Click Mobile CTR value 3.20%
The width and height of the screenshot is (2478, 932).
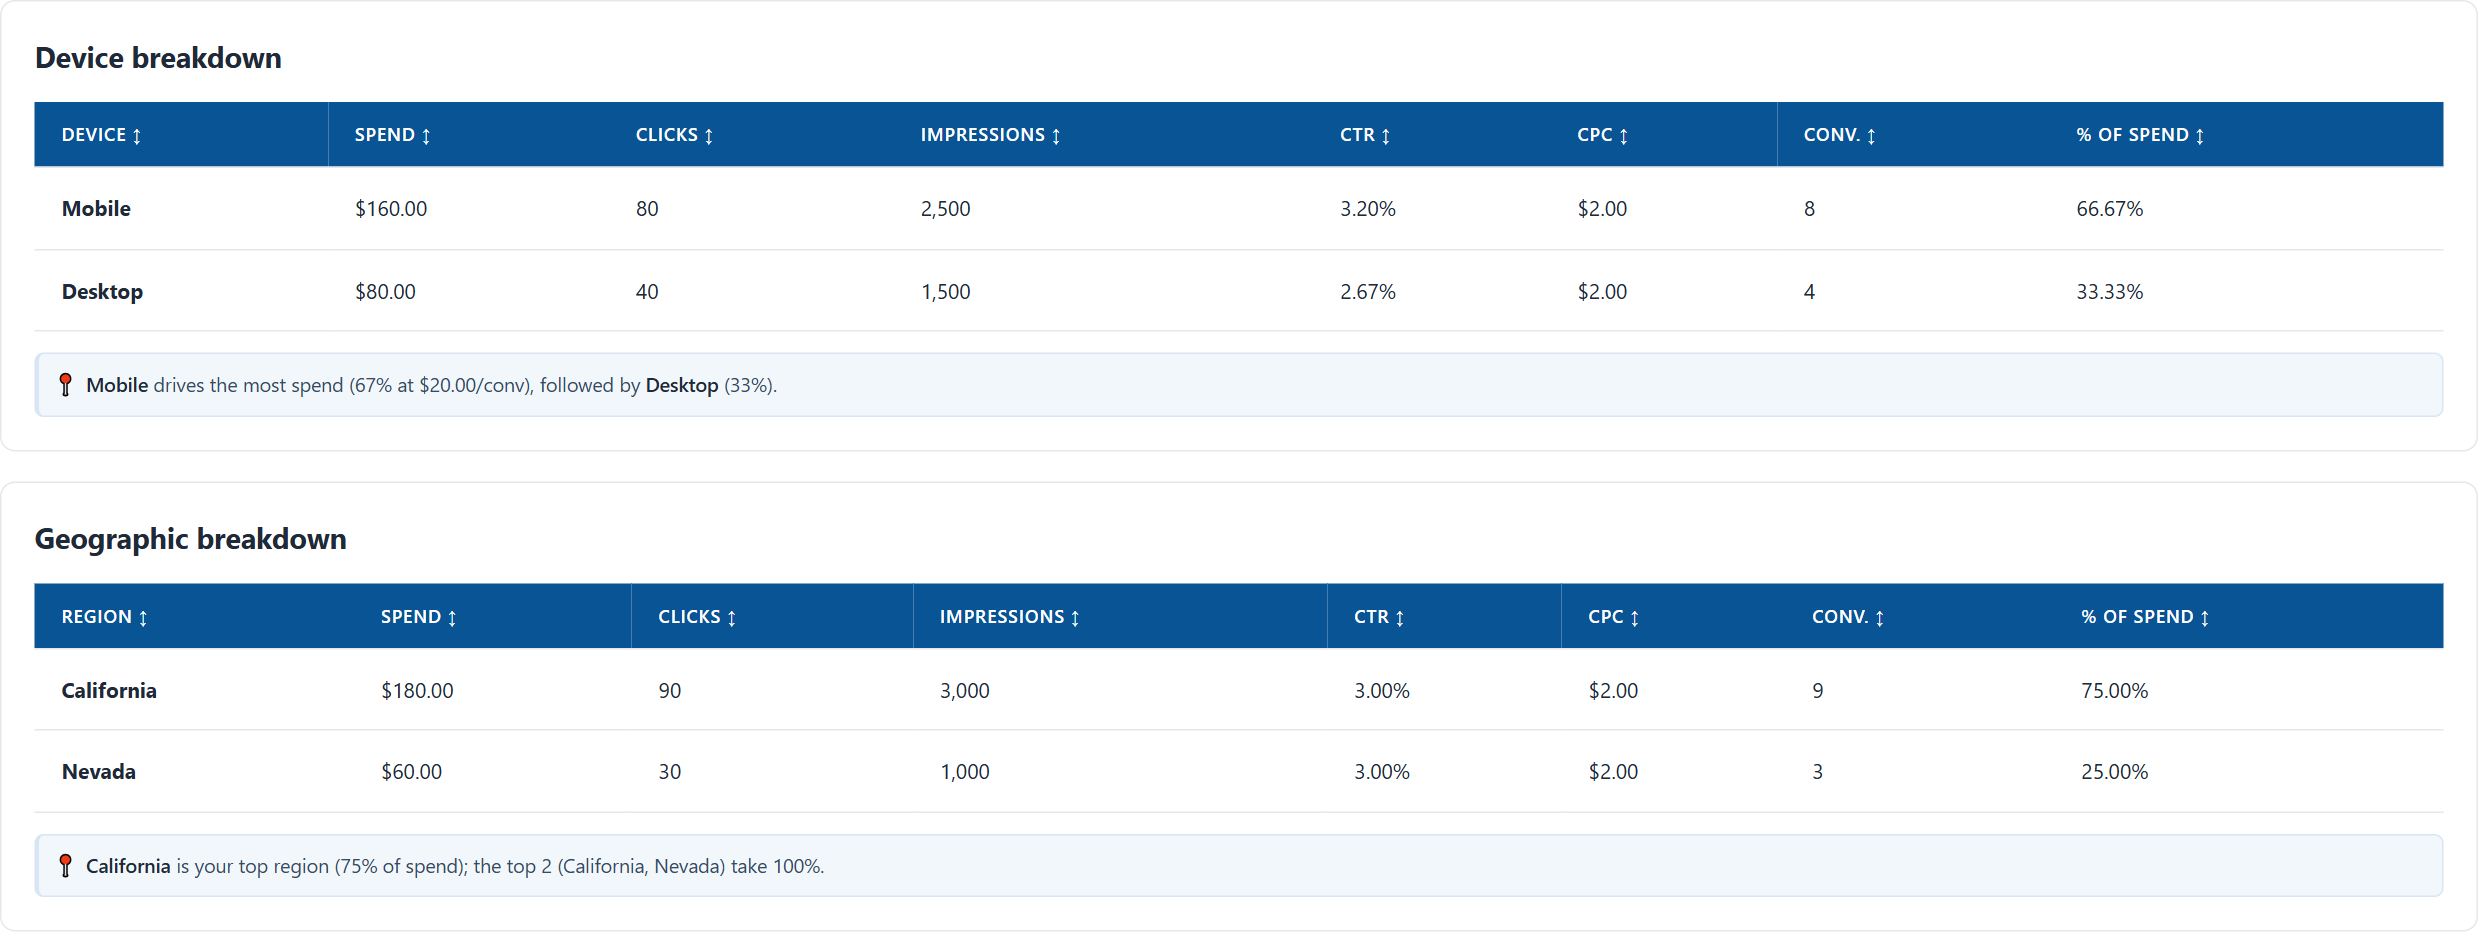pos(1368,209)
